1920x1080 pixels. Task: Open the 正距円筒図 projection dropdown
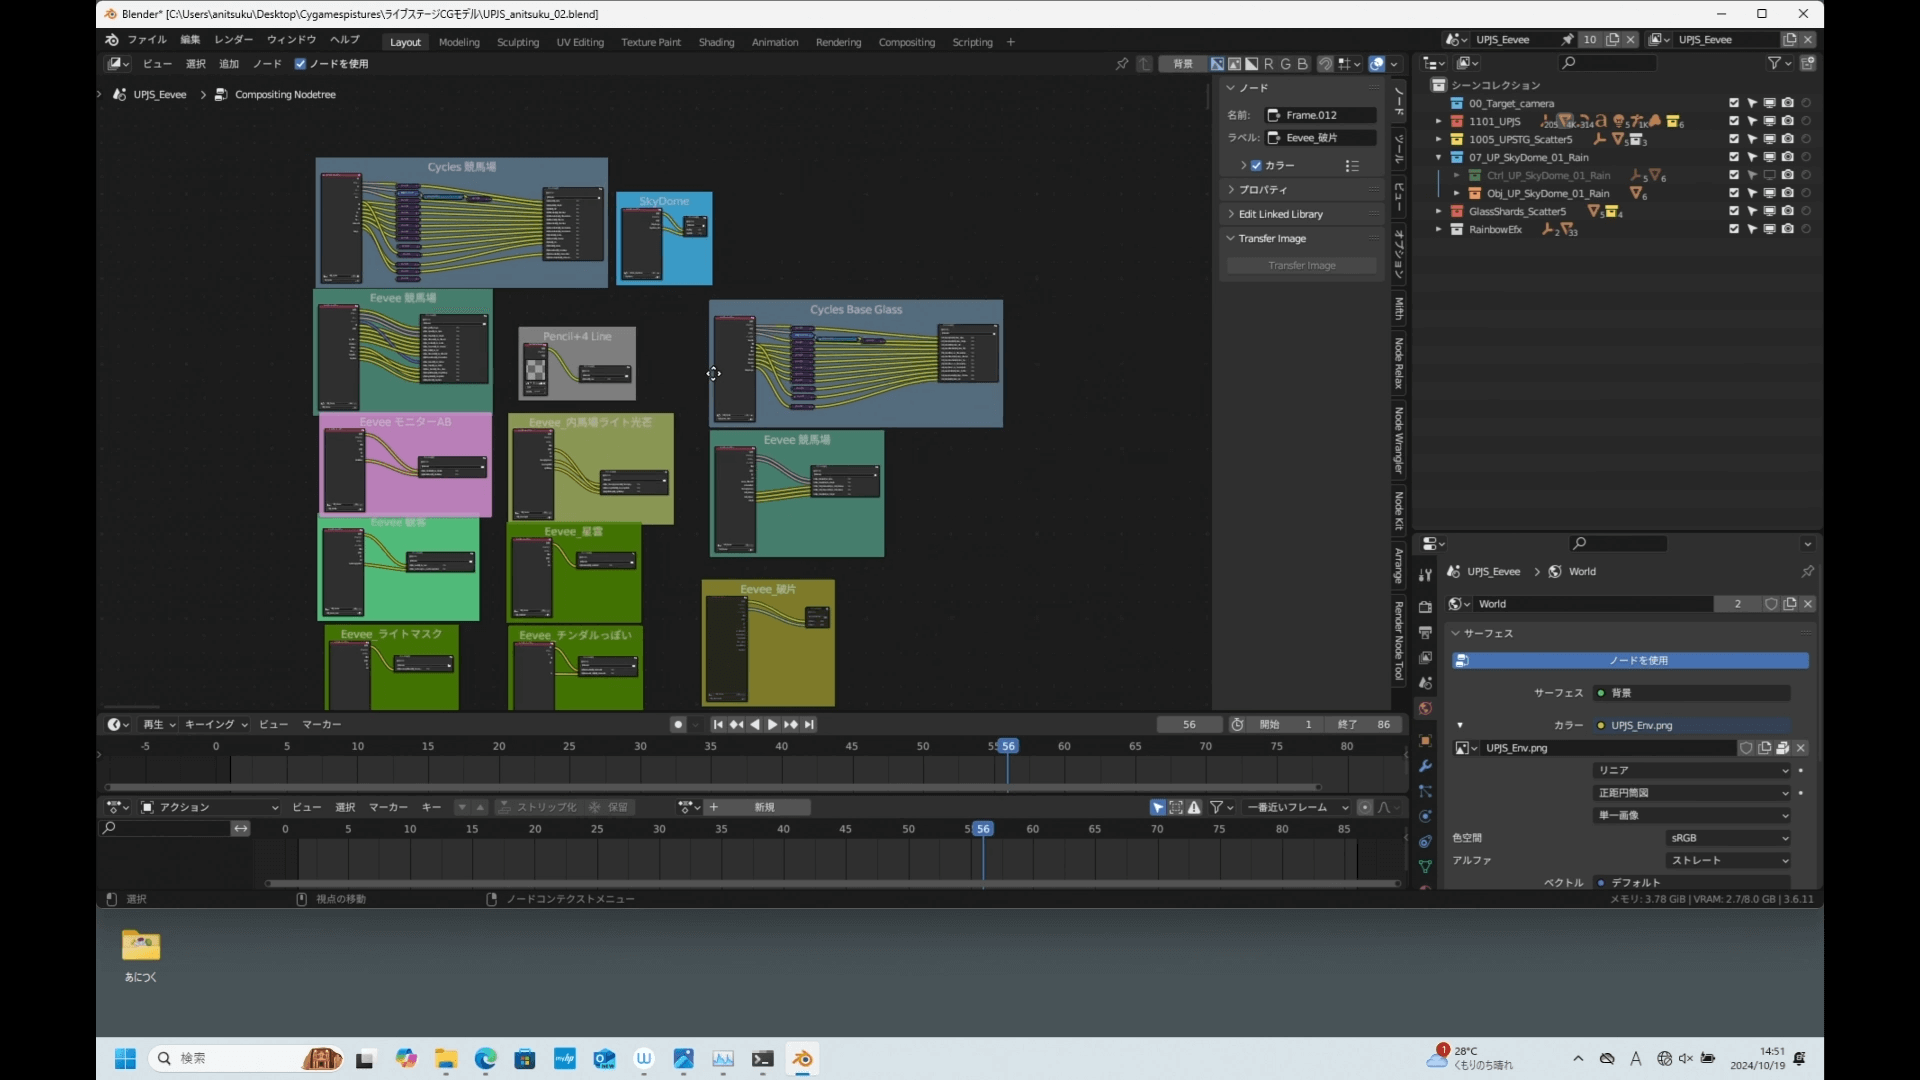point(1691,793)
